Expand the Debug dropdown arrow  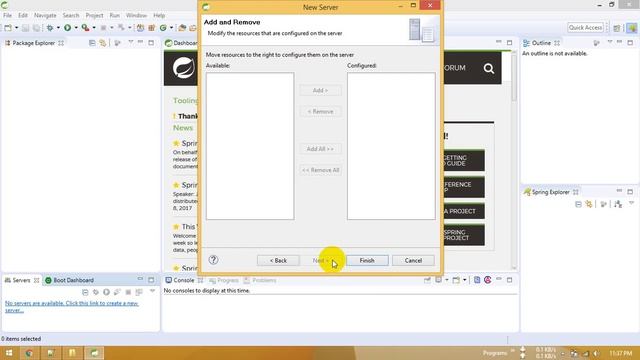pyautogui.click(x=58, y=28)
